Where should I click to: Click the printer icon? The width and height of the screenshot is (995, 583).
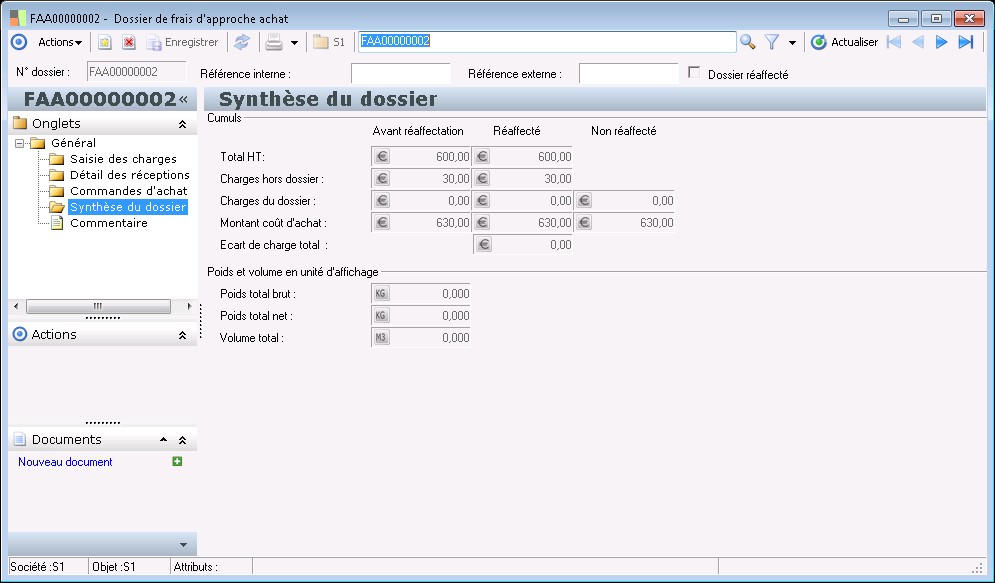pos(273,42)
